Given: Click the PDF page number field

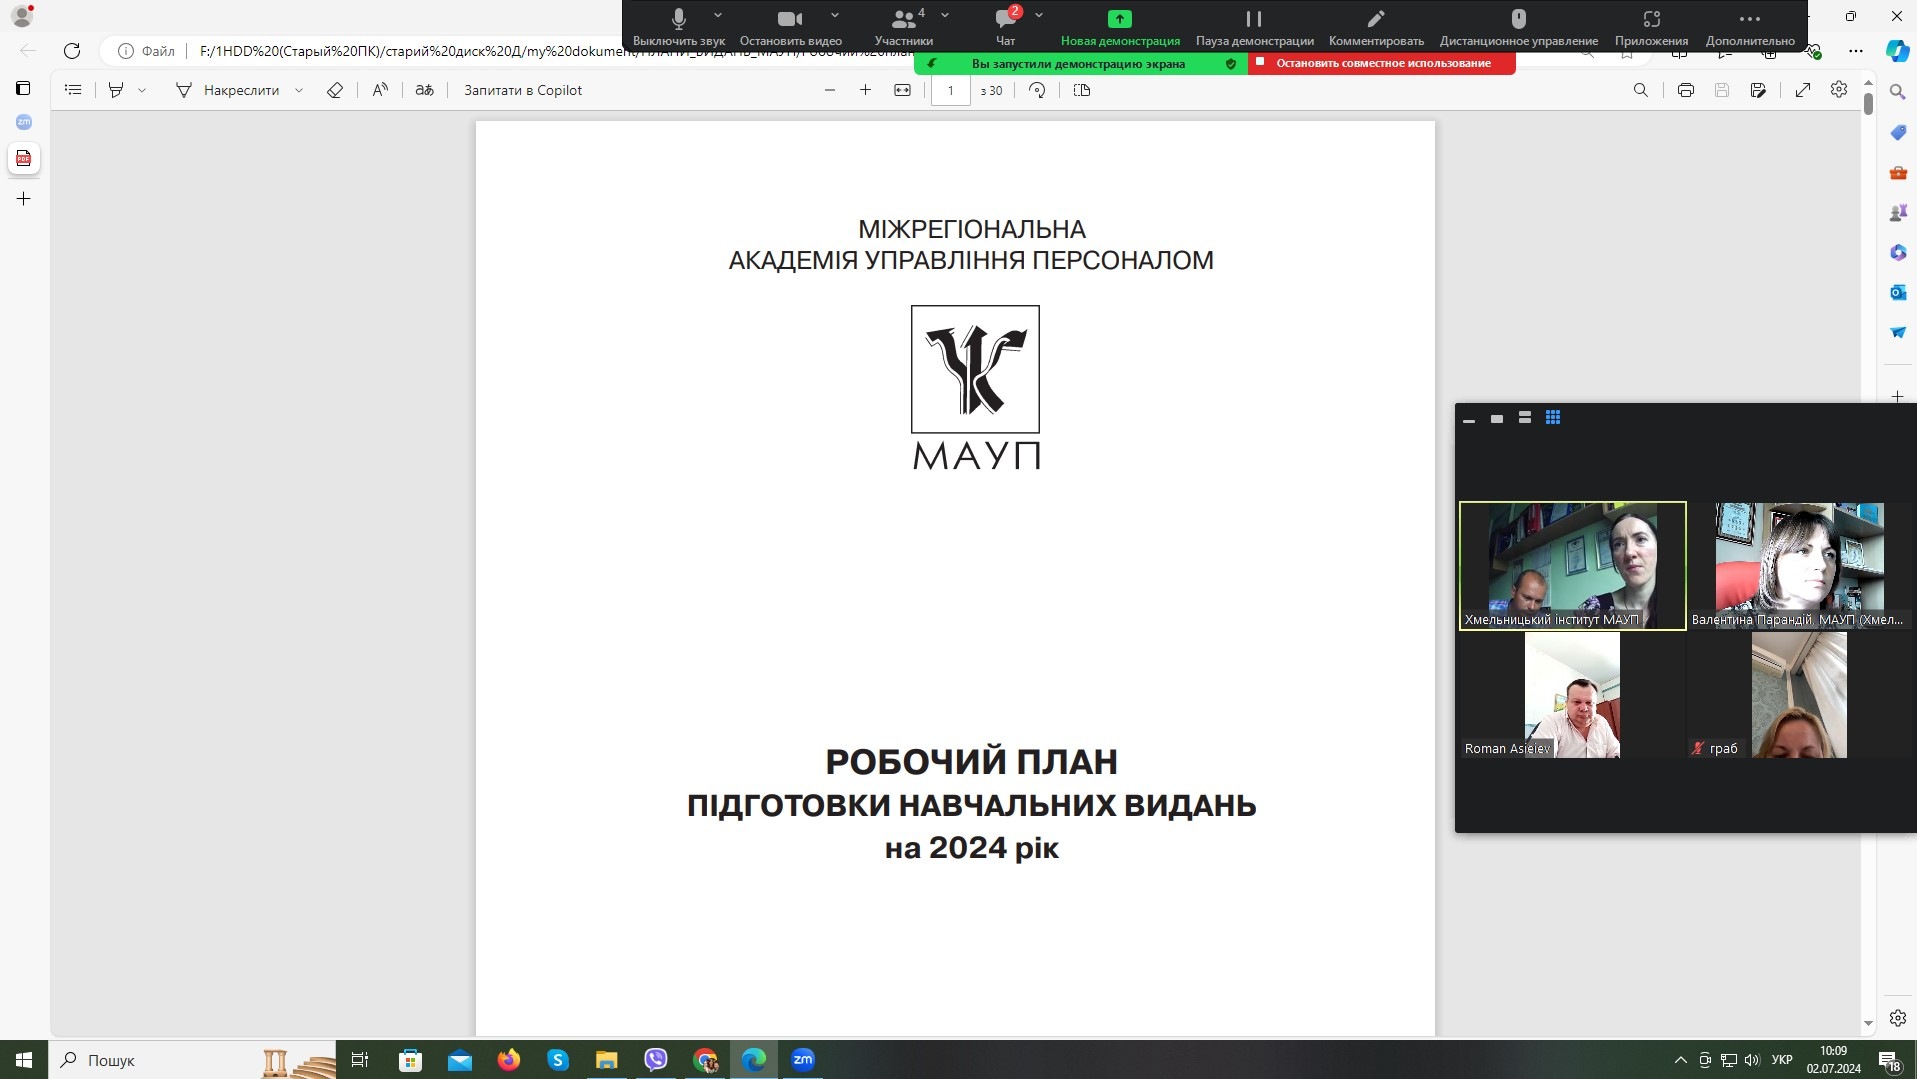Looking at the screenshot, I should pyautogui.click(x=951, y=90).
